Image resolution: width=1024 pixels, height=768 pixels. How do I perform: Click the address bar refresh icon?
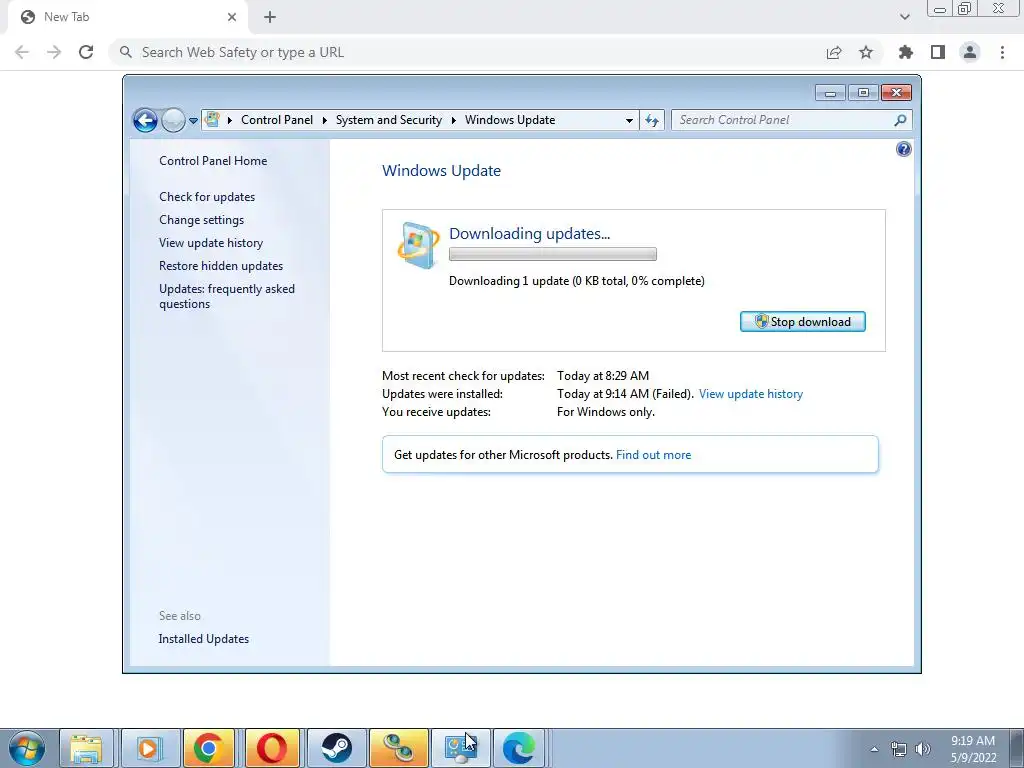[652, 120]
